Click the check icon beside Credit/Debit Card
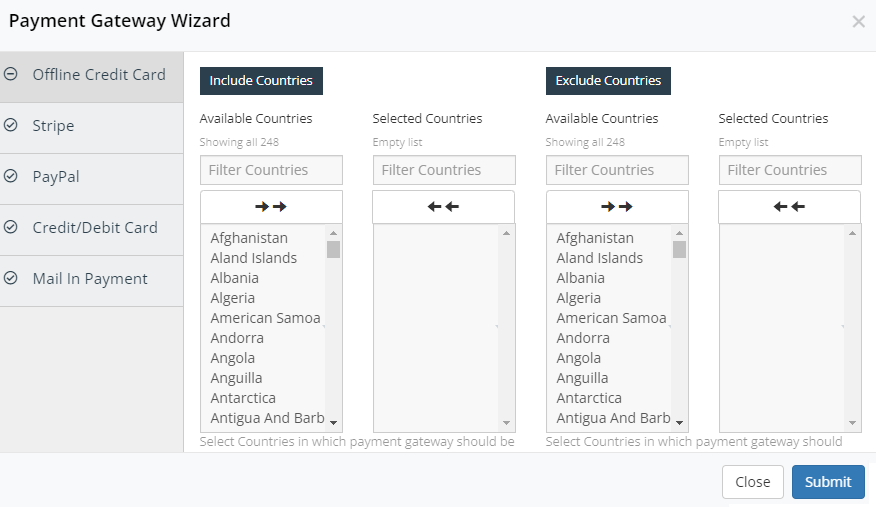876x507 pixels. pos(11,228)
